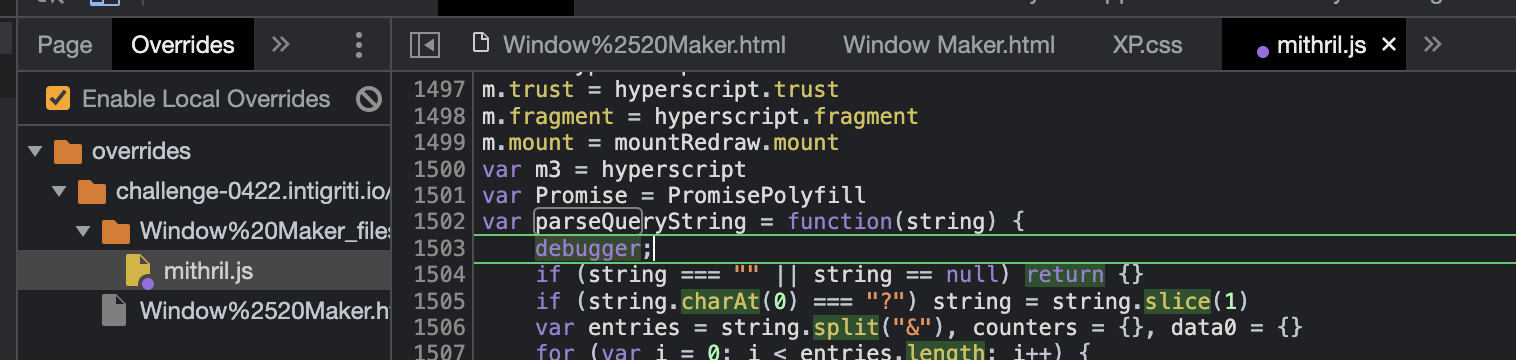This screenshot has height=360, width=1516.
Task: Uncheck Enable Local Overrides checkbox
Action: coord(58,99)
